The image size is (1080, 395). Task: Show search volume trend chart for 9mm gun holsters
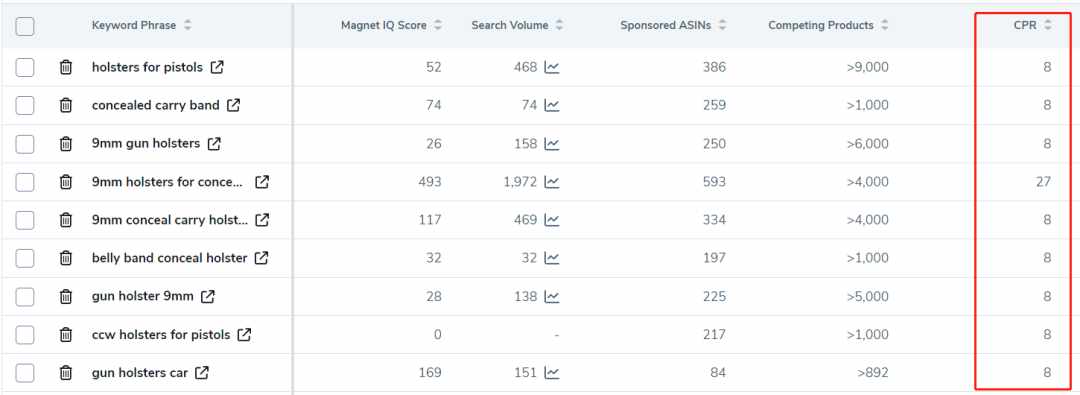point(552,144)
